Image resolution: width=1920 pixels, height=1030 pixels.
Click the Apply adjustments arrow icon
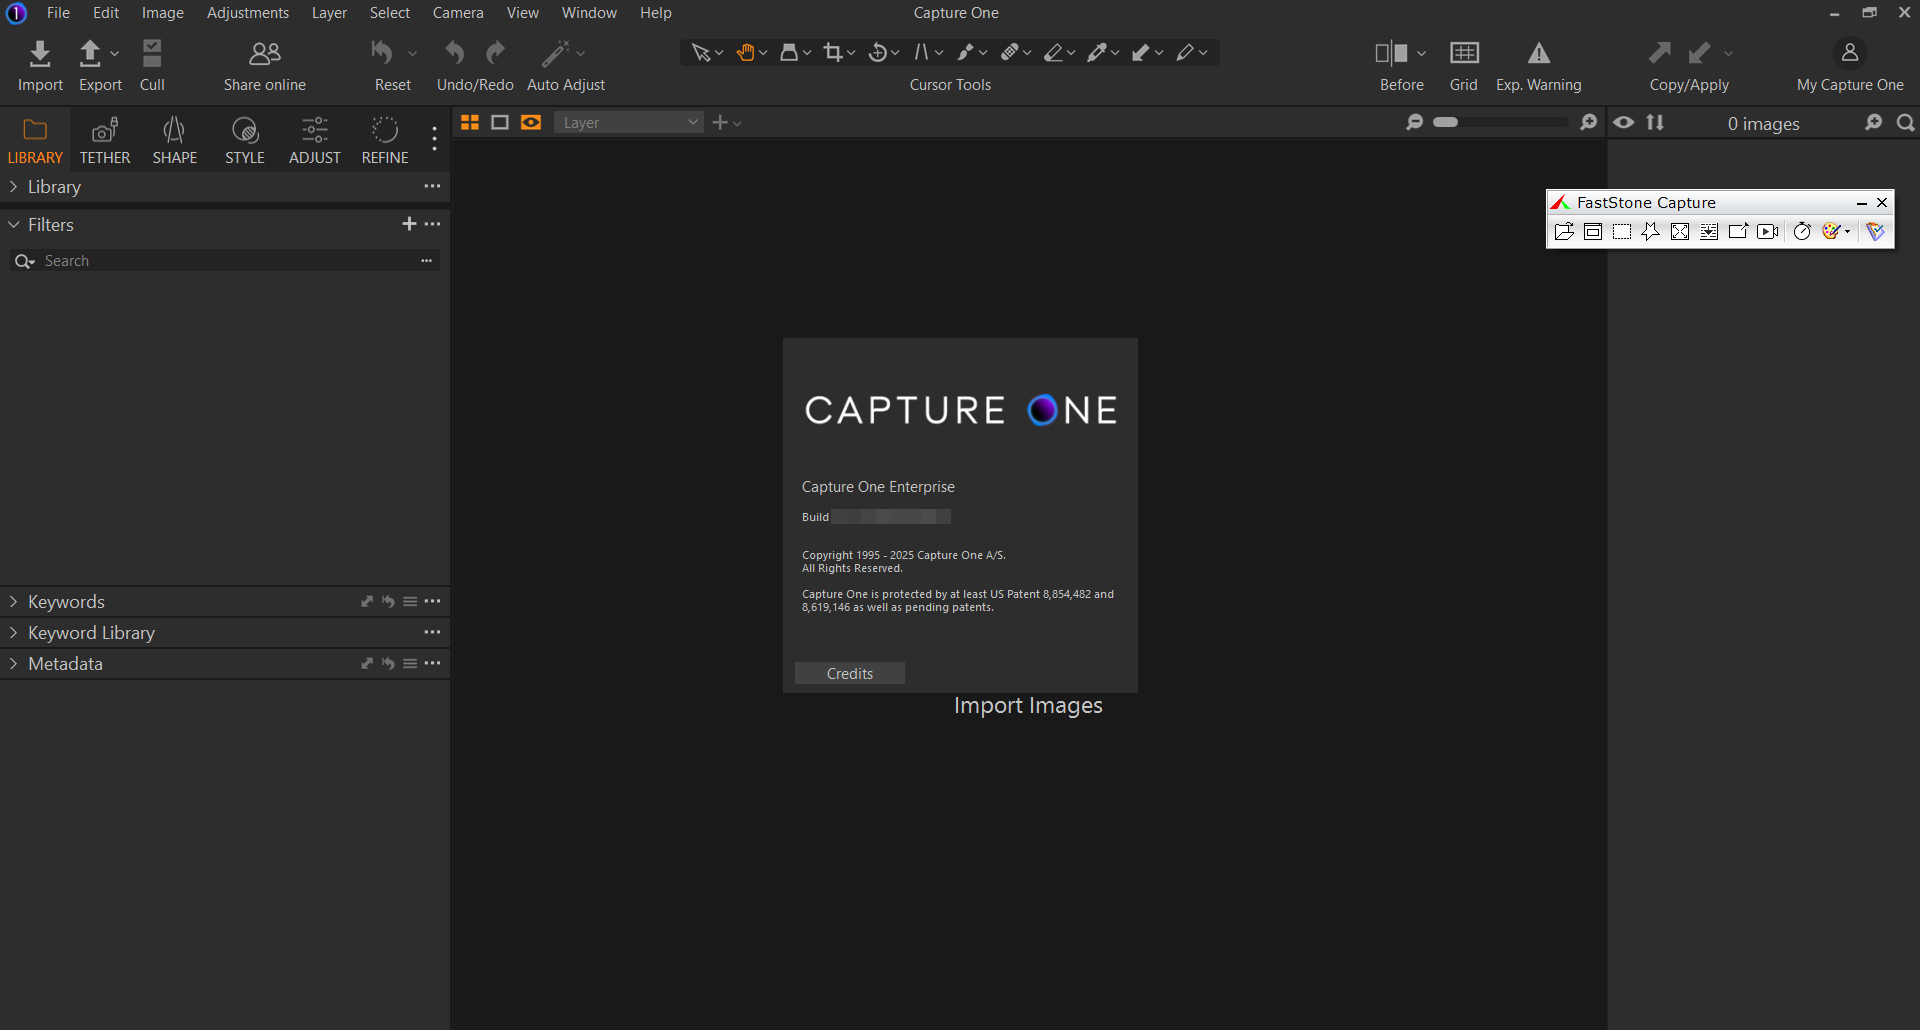click(1699, 53)
